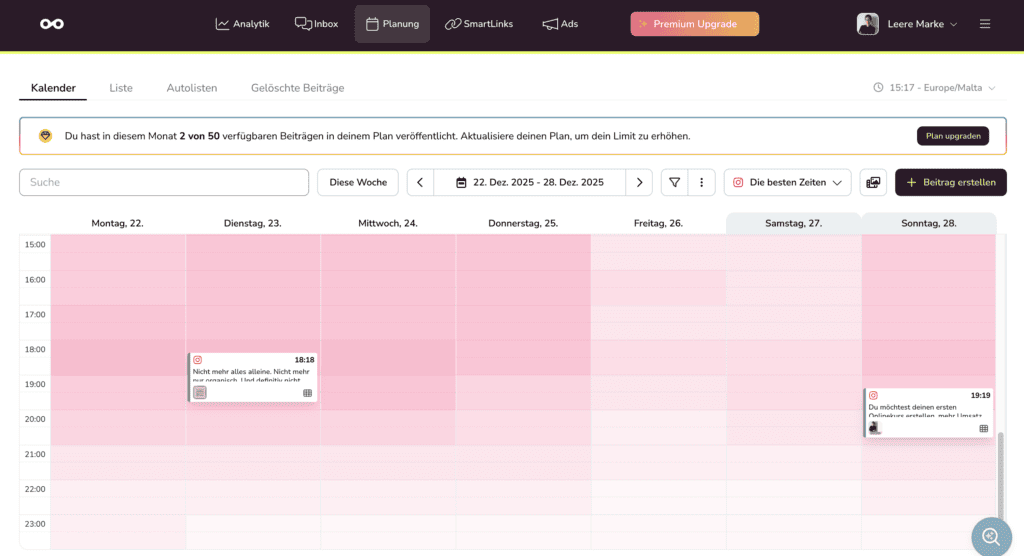Click the infinity logo in header
1024x556 pixels.
coord(52,24)
